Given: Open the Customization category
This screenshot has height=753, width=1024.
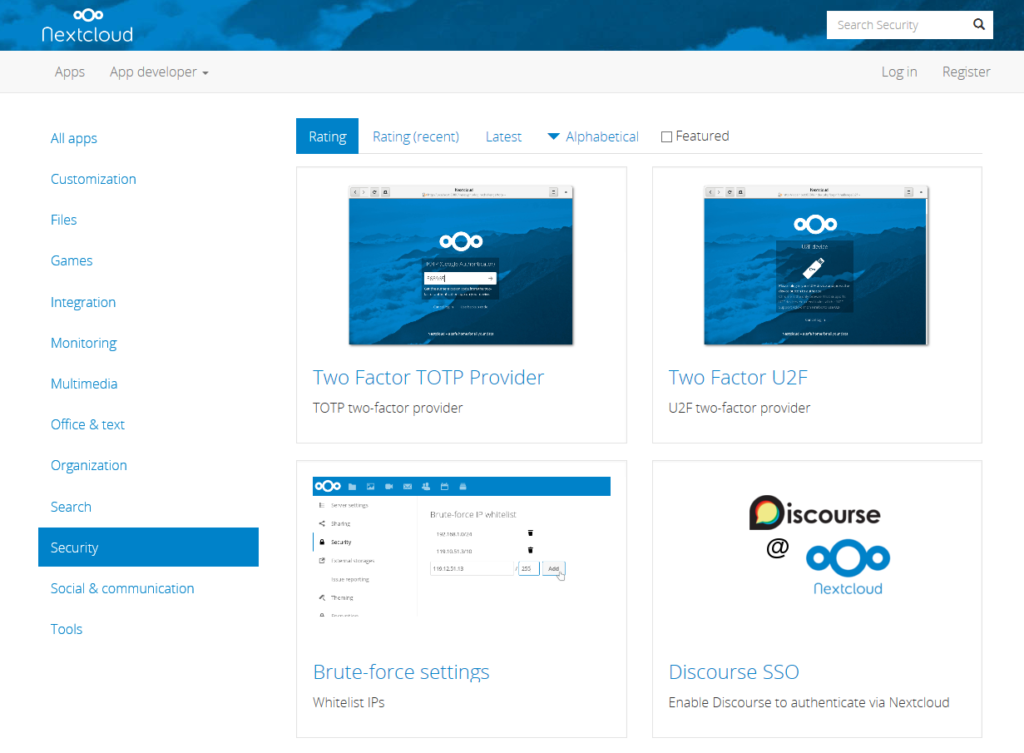Looking at the screenshot, I should (93, 179).
